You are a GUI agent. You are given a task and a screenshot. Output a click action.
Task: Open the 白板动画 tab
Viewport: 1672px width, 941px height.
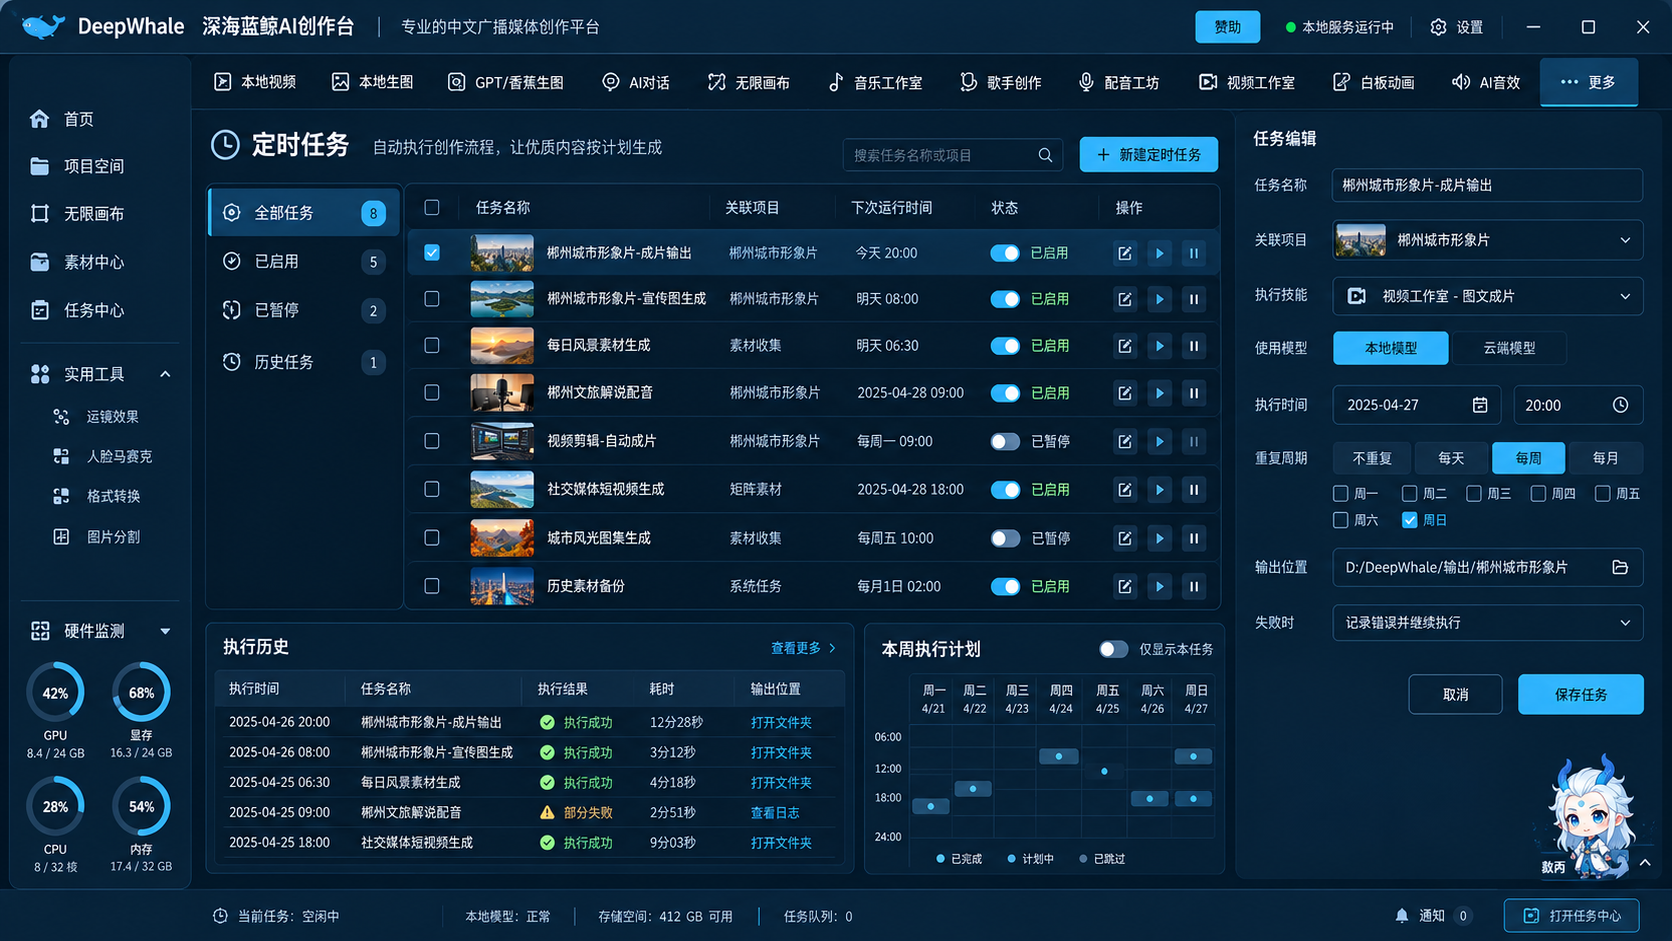coord(1374,82)
